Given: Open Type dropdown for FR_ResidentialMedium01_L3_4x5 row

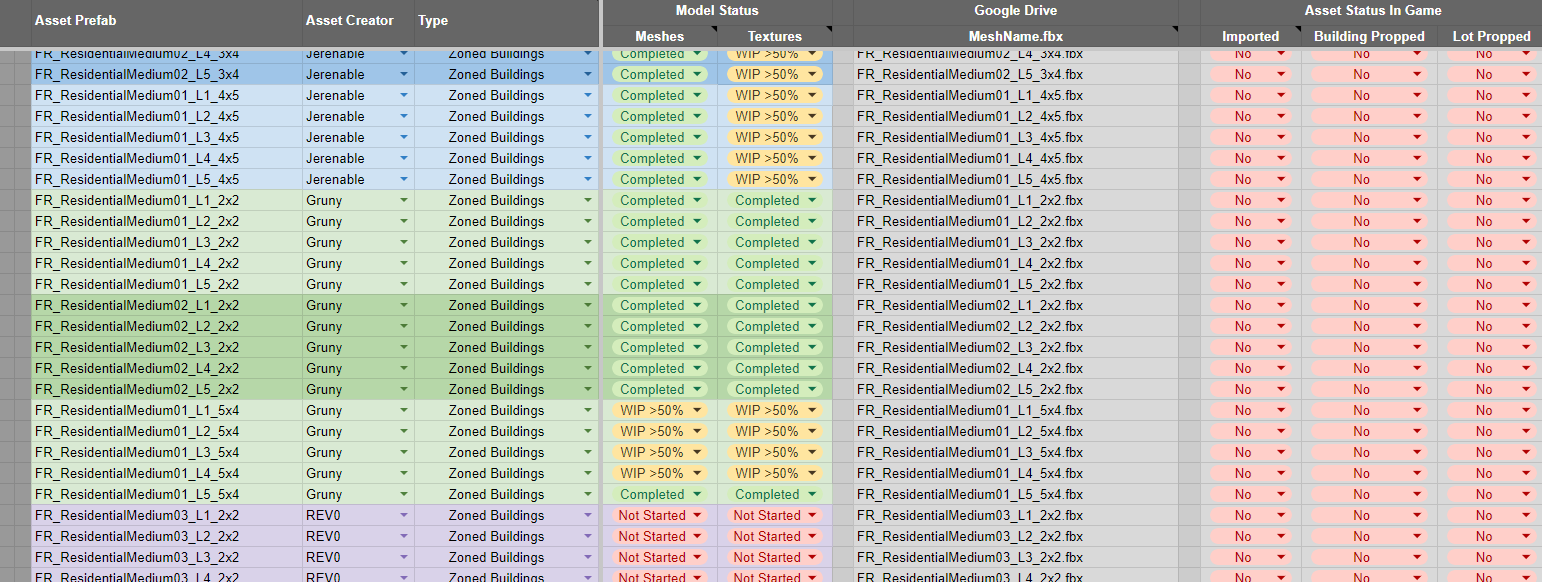Looking at the screenshot, I should click(589, 138).
